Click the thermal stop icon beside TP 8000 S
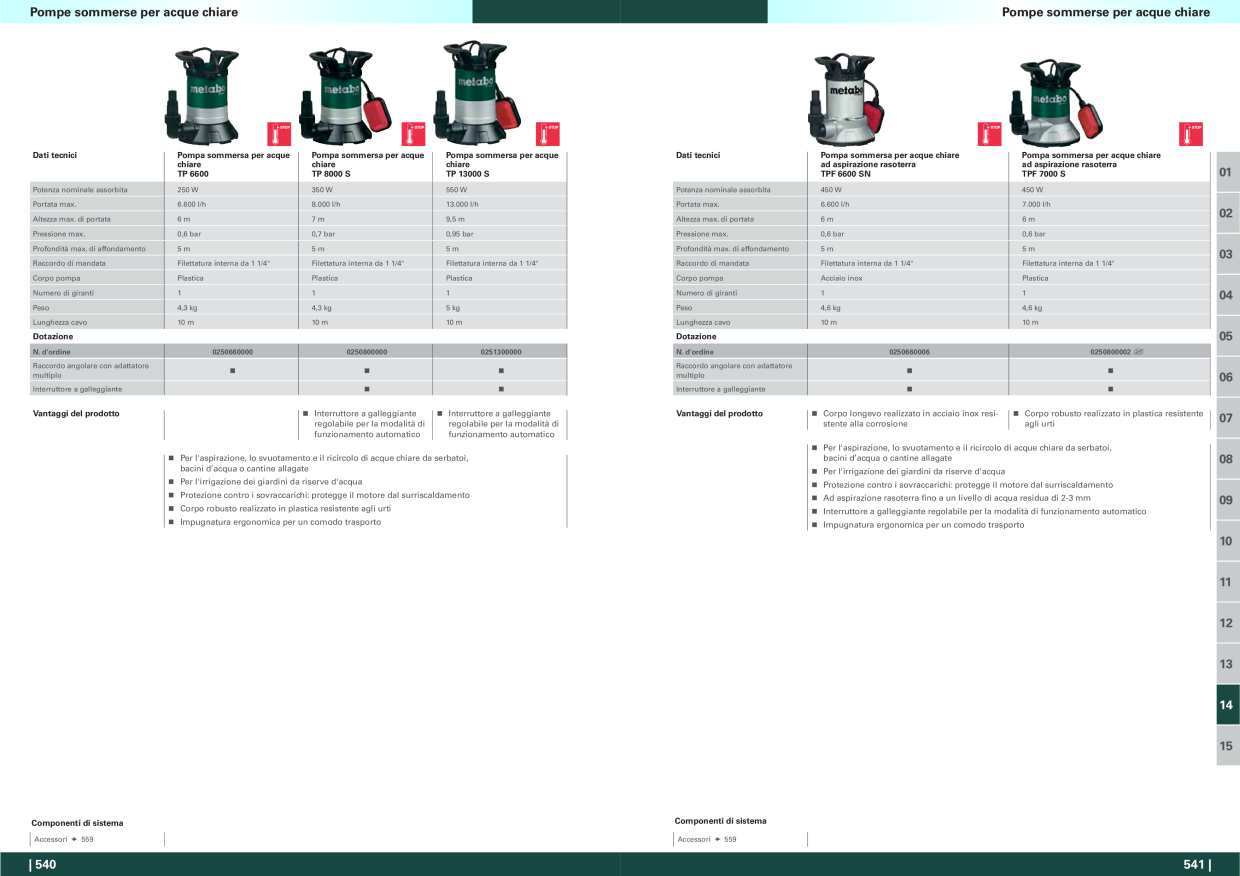1240x876 pixels. (x=413, y=134)
